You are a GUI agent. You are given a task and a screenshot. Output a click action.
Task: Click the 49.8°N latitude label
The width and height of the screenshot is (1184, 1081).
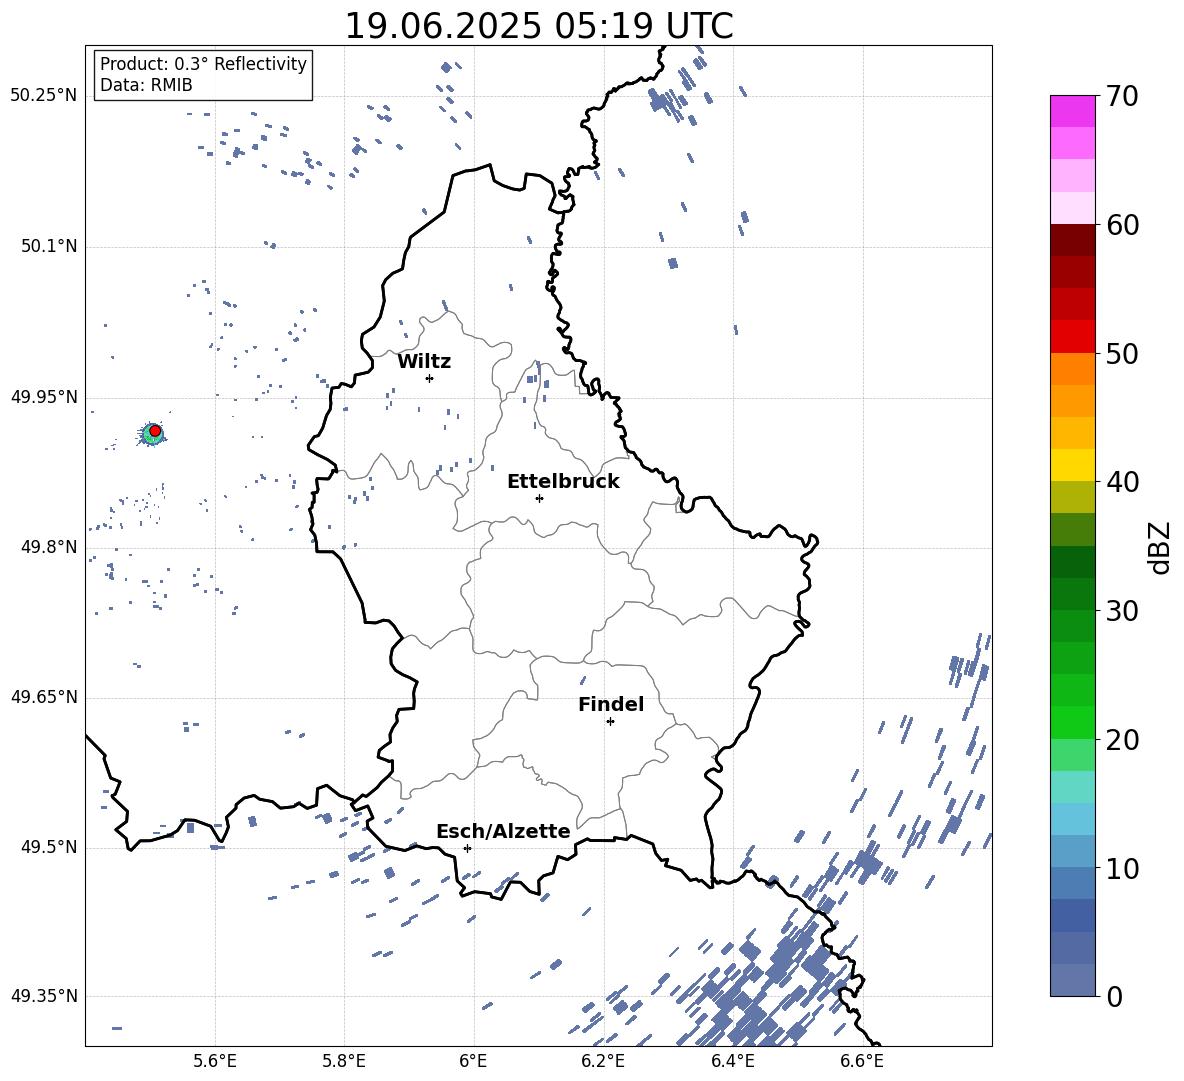tap(49, 547)
